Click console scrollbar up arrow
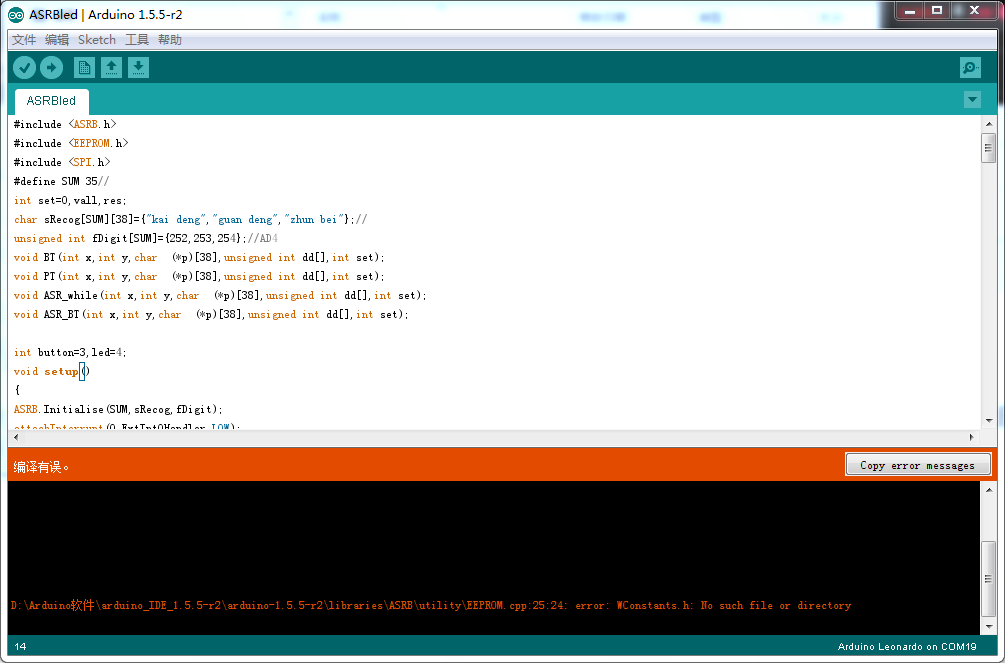The width and height of the screenshot is (1005, 663). tap(988, 489)
